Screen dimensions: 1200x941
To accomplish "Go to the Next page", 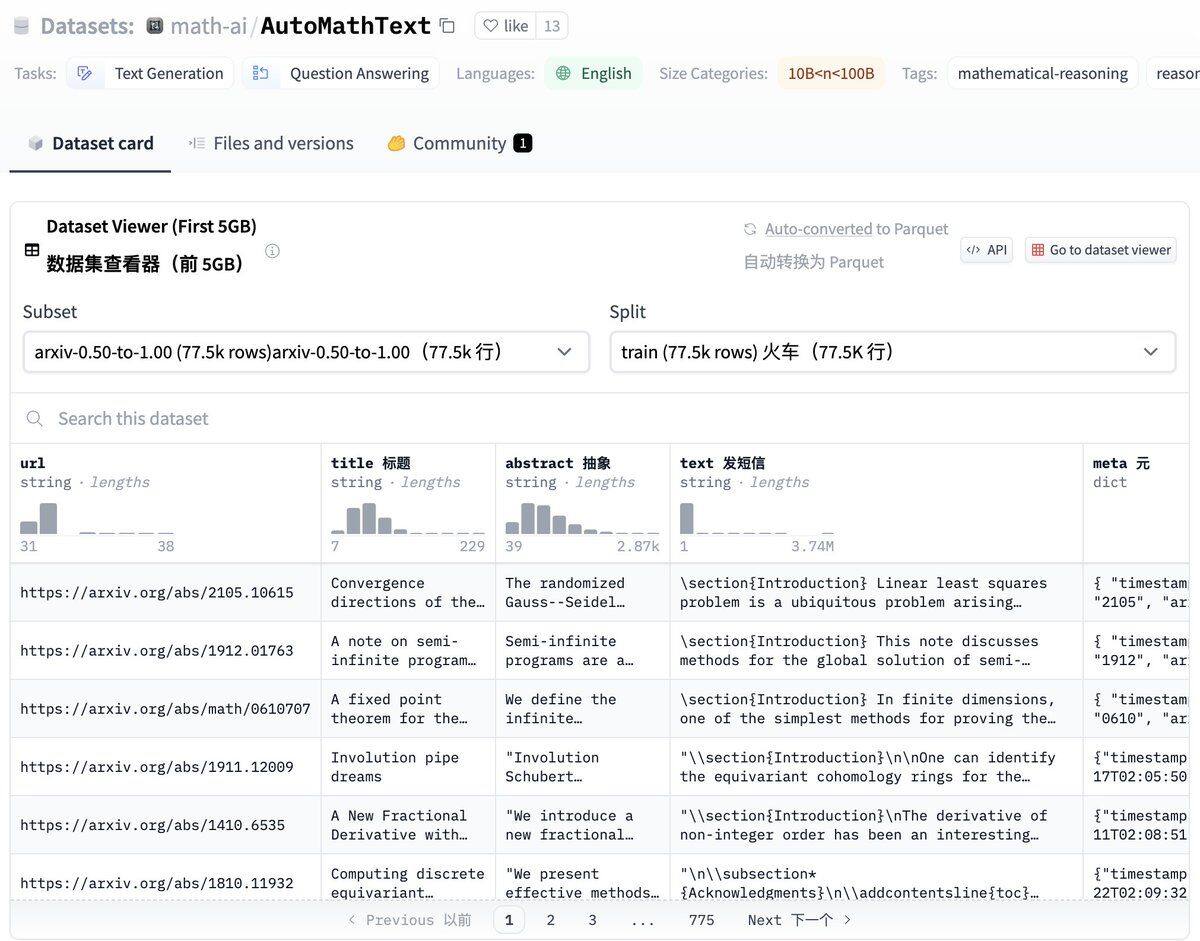I will pyautogui.click(x=800, y=920).
